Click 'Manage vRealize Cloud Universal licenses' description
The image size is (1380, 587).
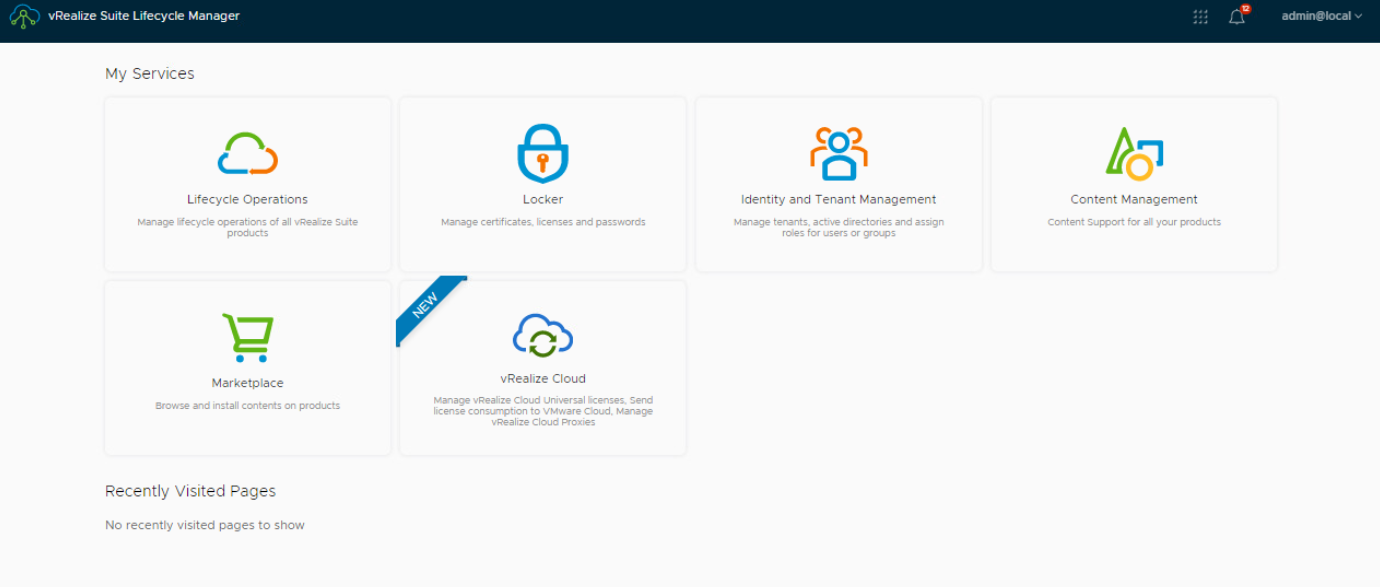pos(543,411)
